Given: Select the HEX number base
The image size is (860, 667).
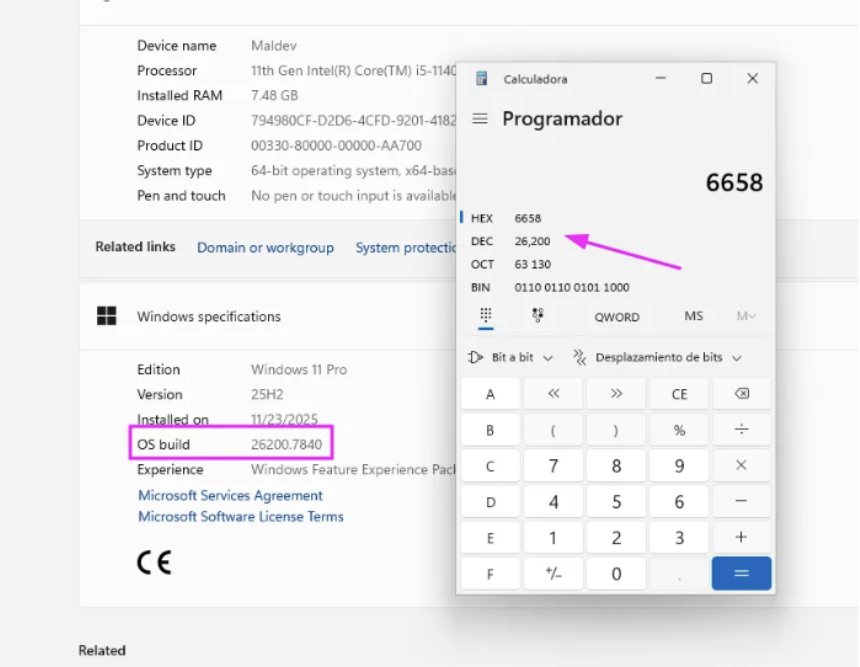Looking at the screenshot, I should (x=482, y=218).
